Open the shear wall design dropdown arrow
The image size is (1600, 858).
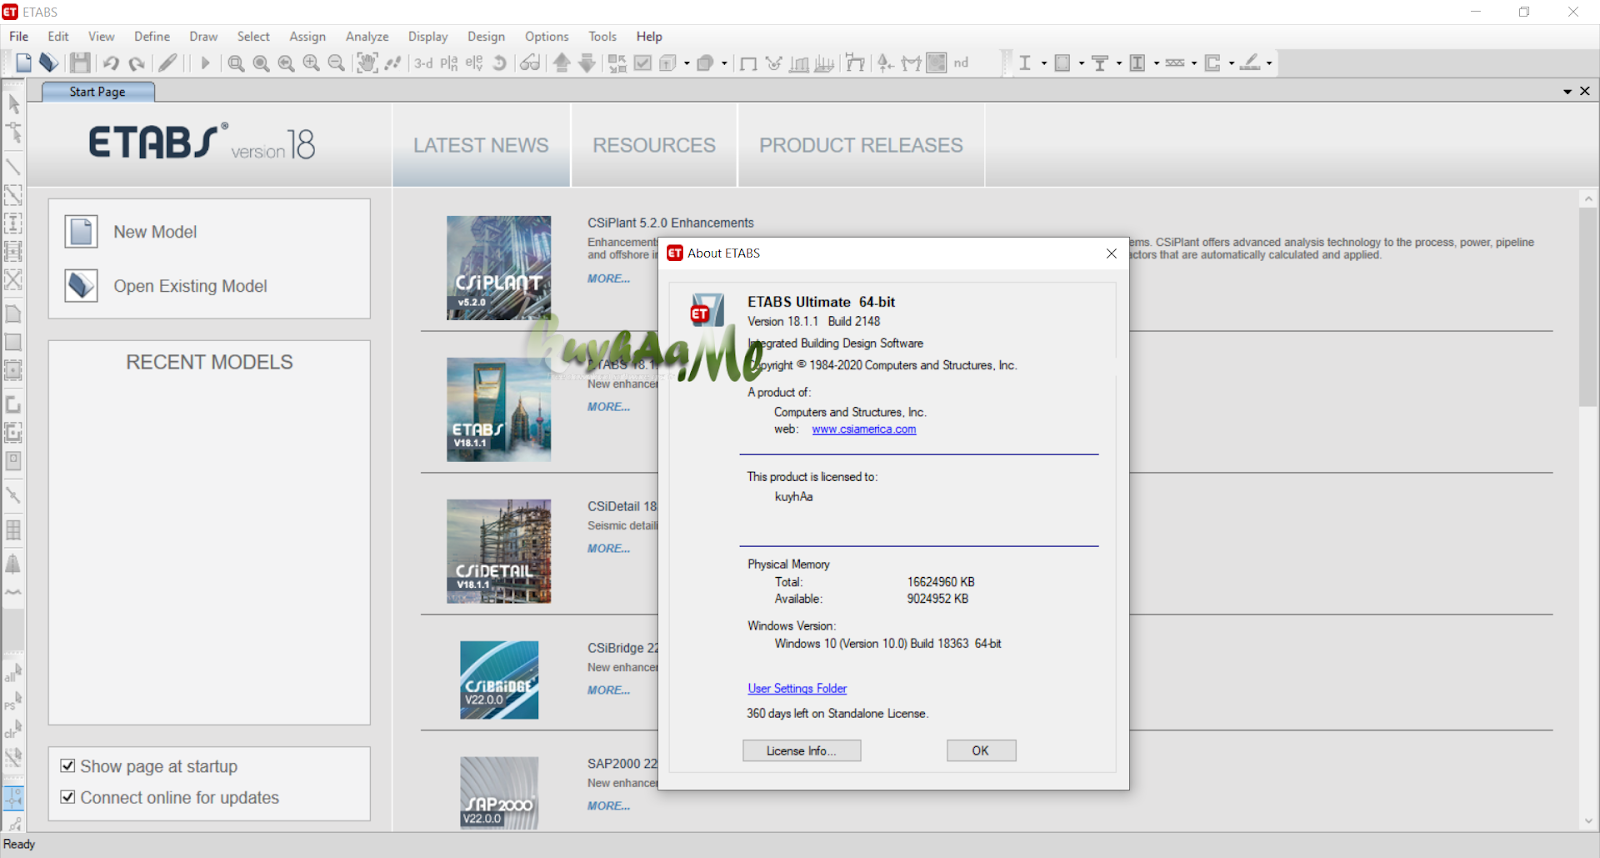coord(1231,63)
